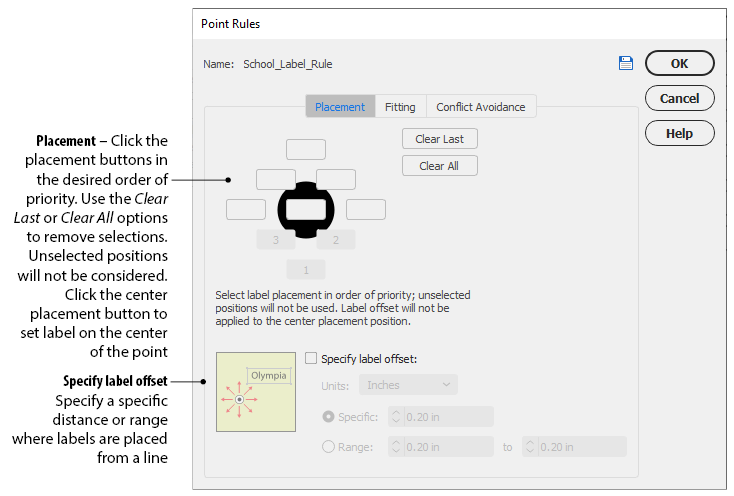This screenshot has width=734, height=496.
Task: Select the center placement button on the point
Action: click(305, 210)
